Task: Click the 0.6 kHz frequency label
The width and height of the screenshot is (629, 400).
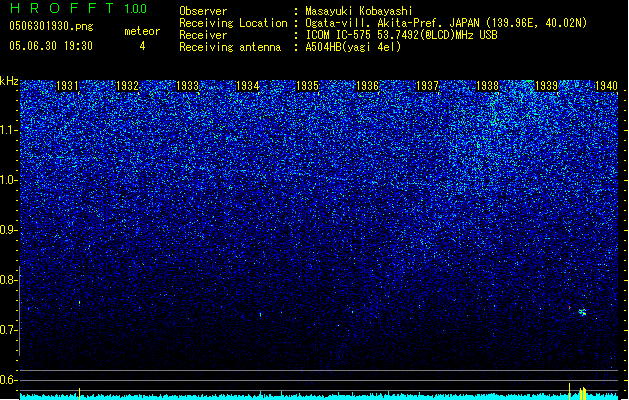Action: click(x=8, y=380)
